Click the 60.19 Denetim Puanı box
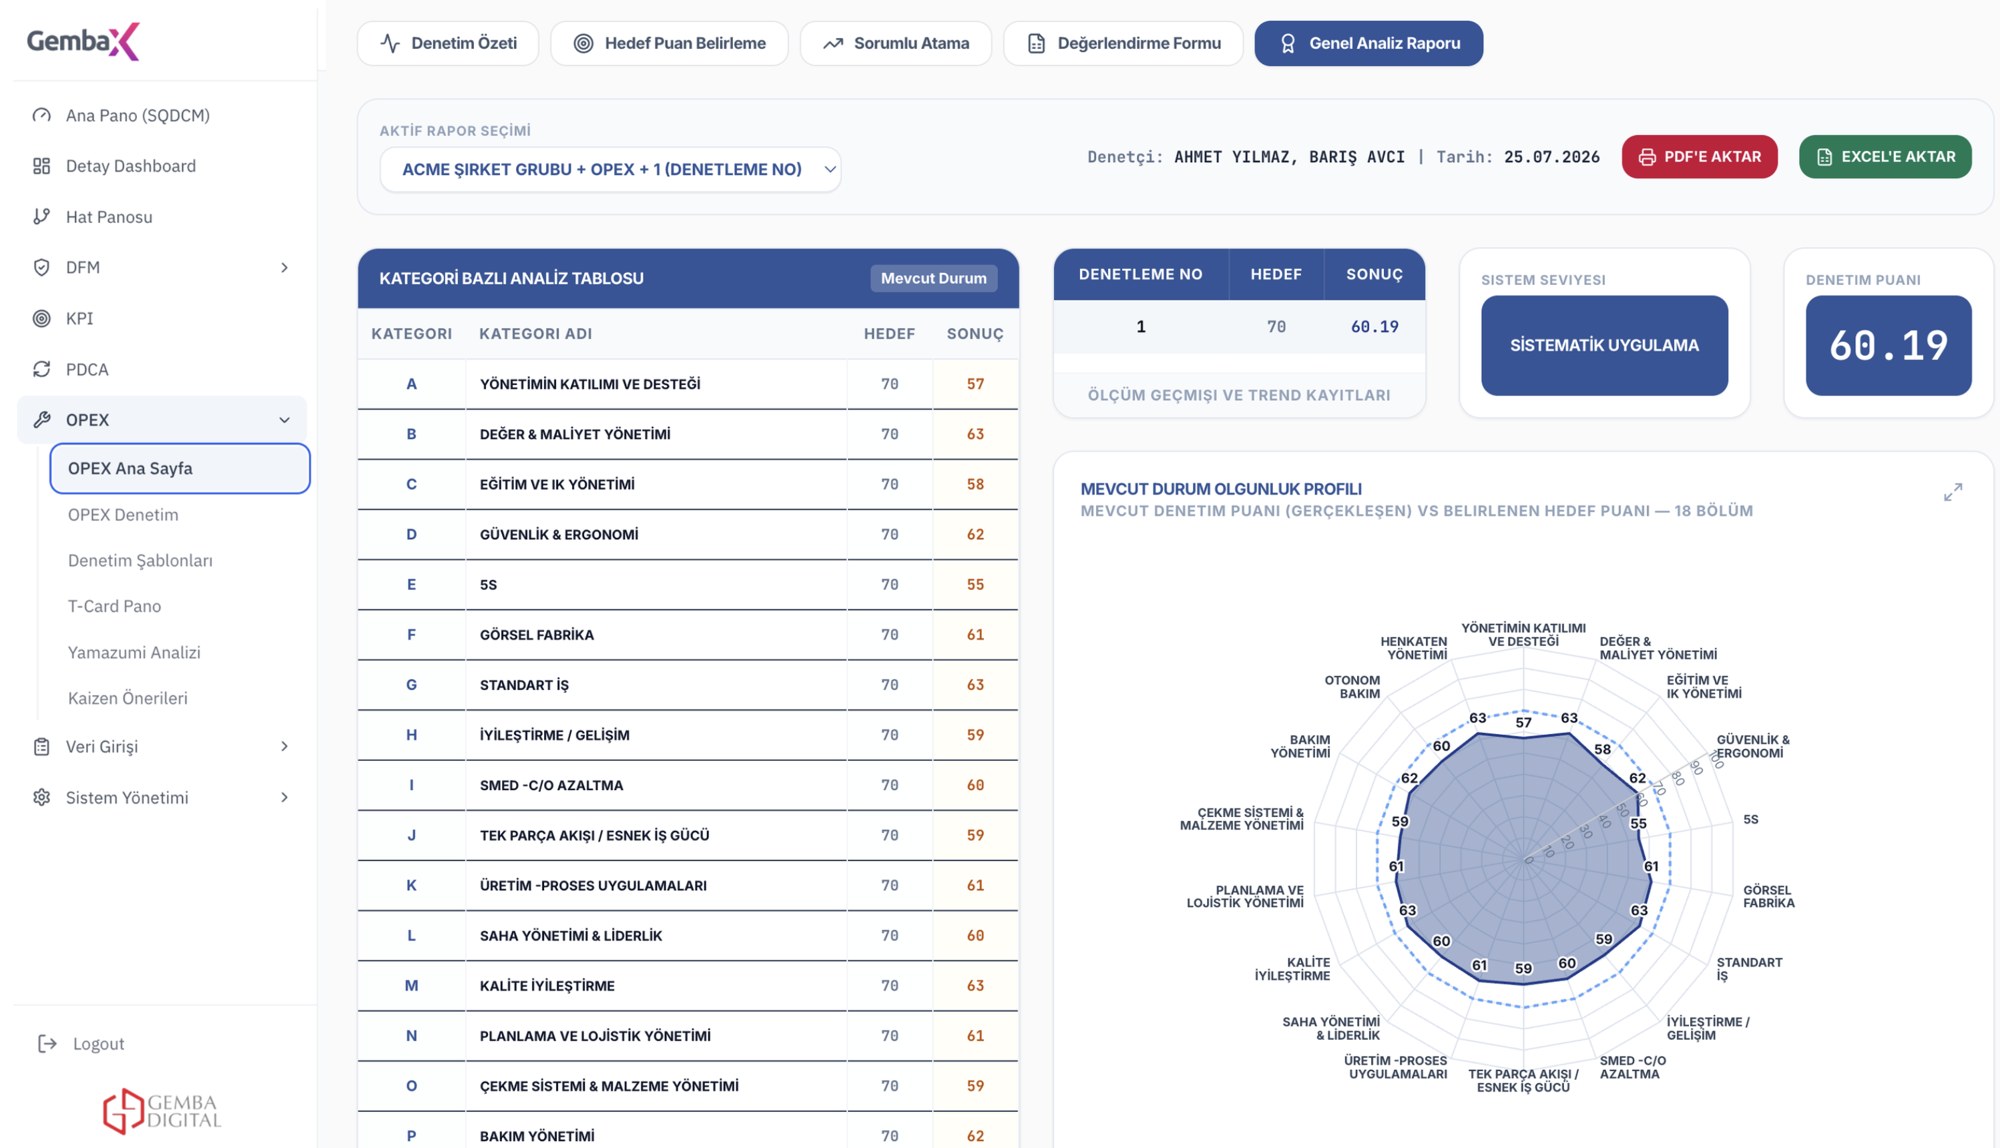 point(1888,345)
